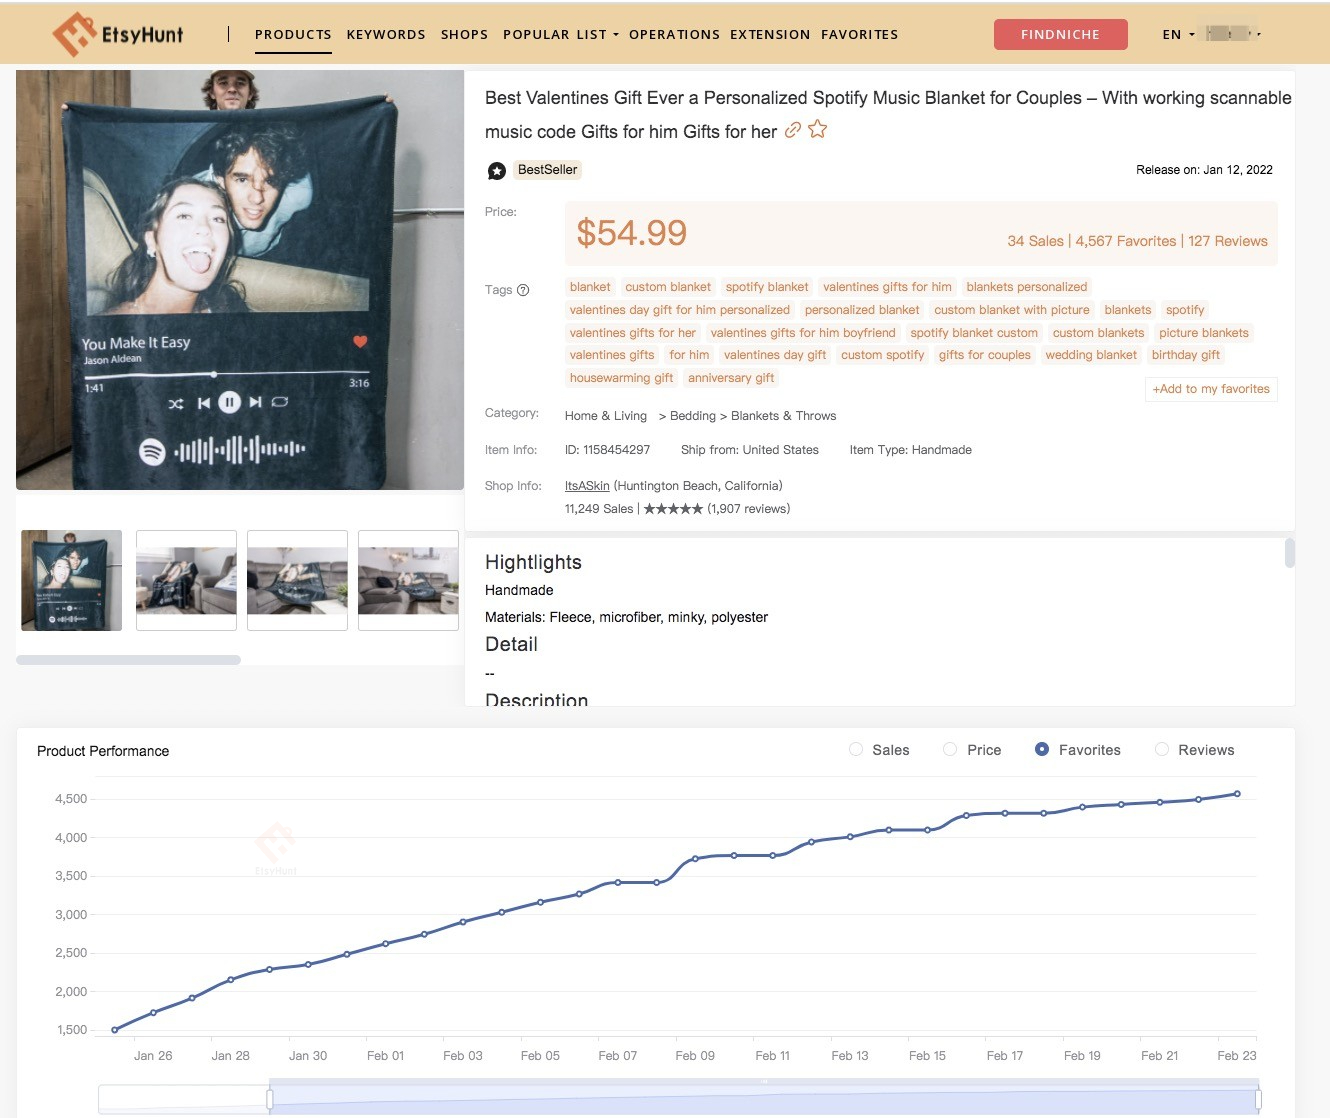Viewport: 1330px width, 1118px height.
Task: Select the second product image thumbnail
Action: coord(186,580)
